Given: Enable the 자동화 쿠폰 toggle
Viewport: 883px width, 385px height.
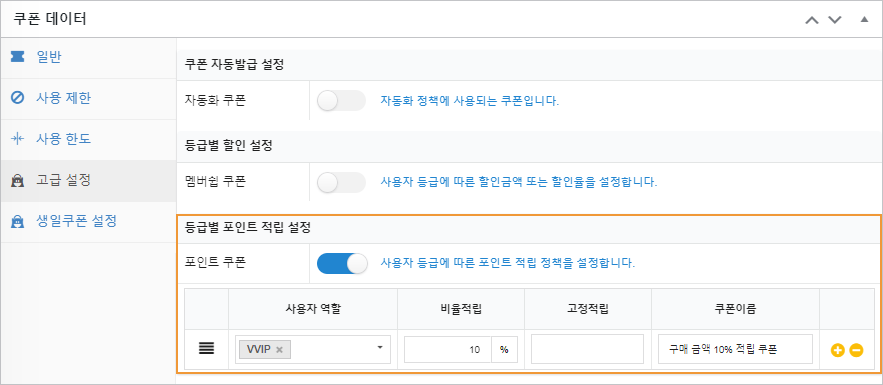Looking at the screenshot, I should coord(341,101).
